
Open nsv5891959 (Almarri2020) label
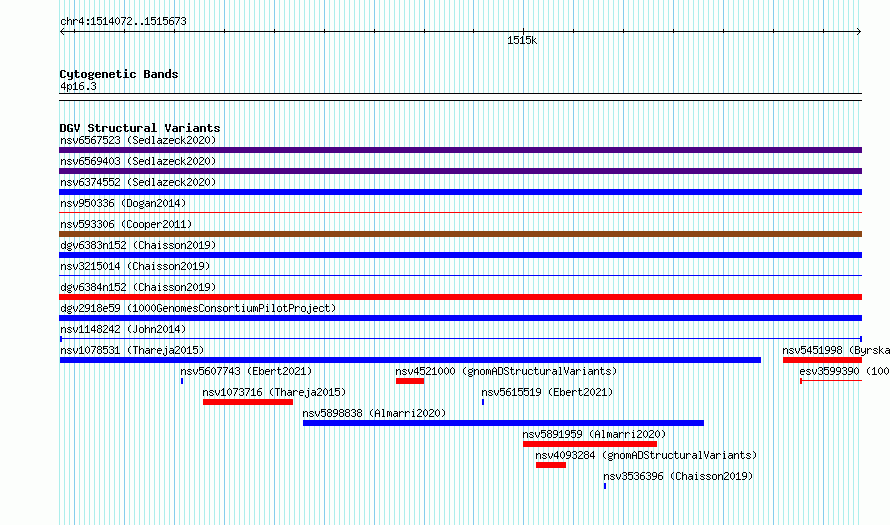click(594, 434)
